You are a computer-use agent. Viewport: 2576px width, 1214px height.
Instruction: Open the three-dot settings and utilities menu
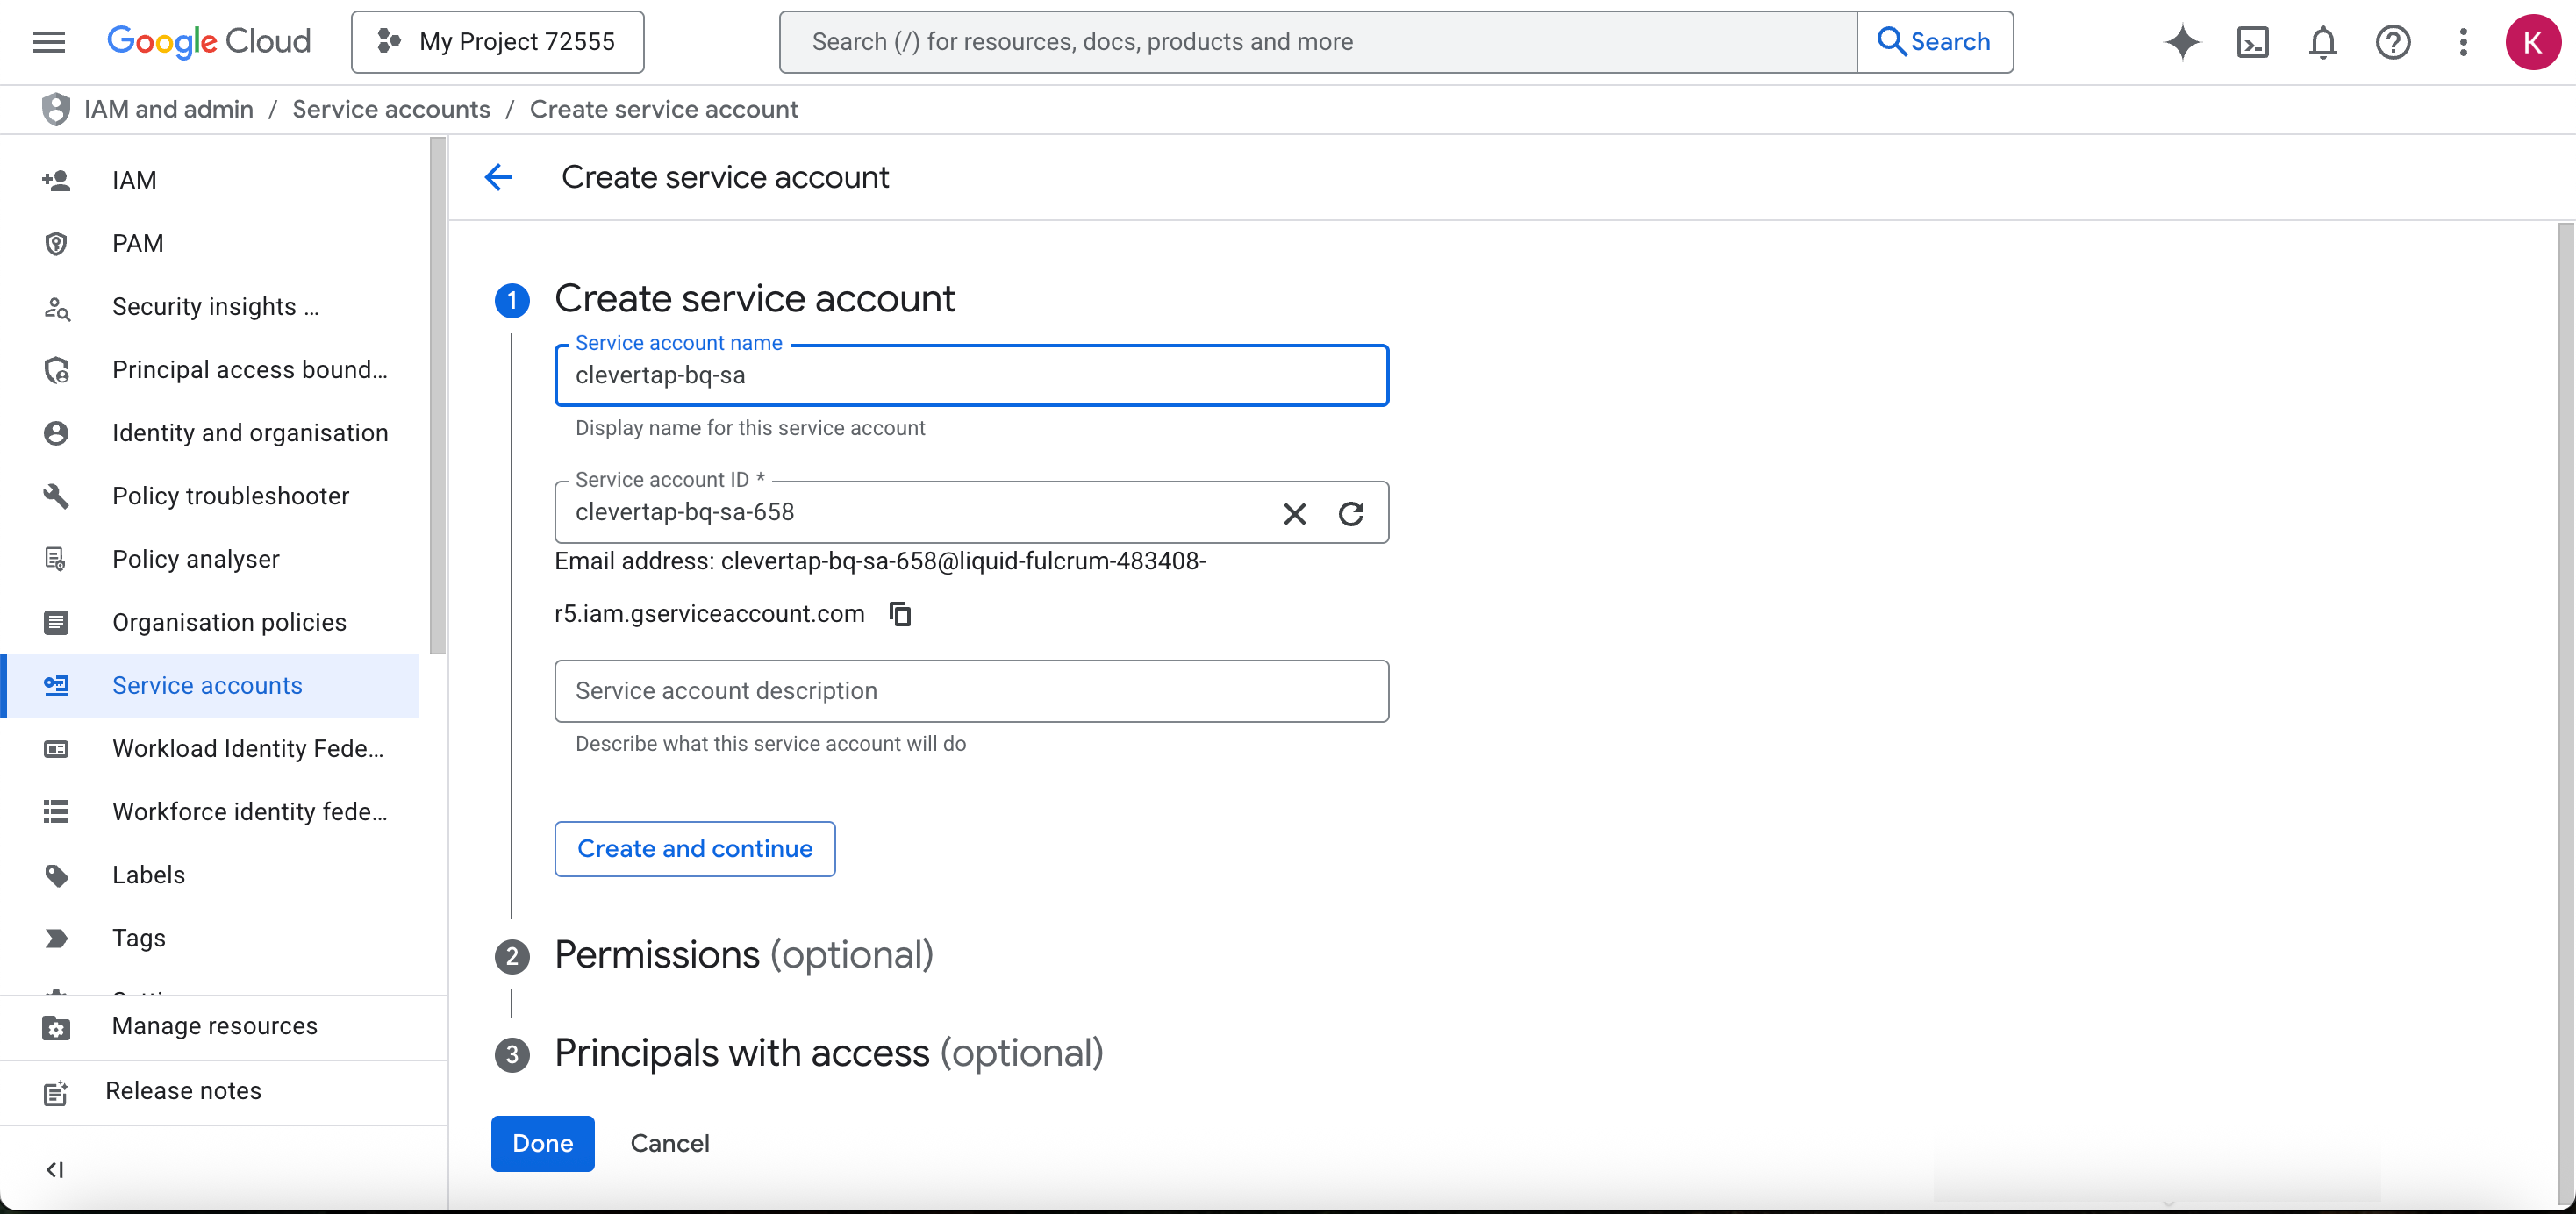pos(2463,42)
